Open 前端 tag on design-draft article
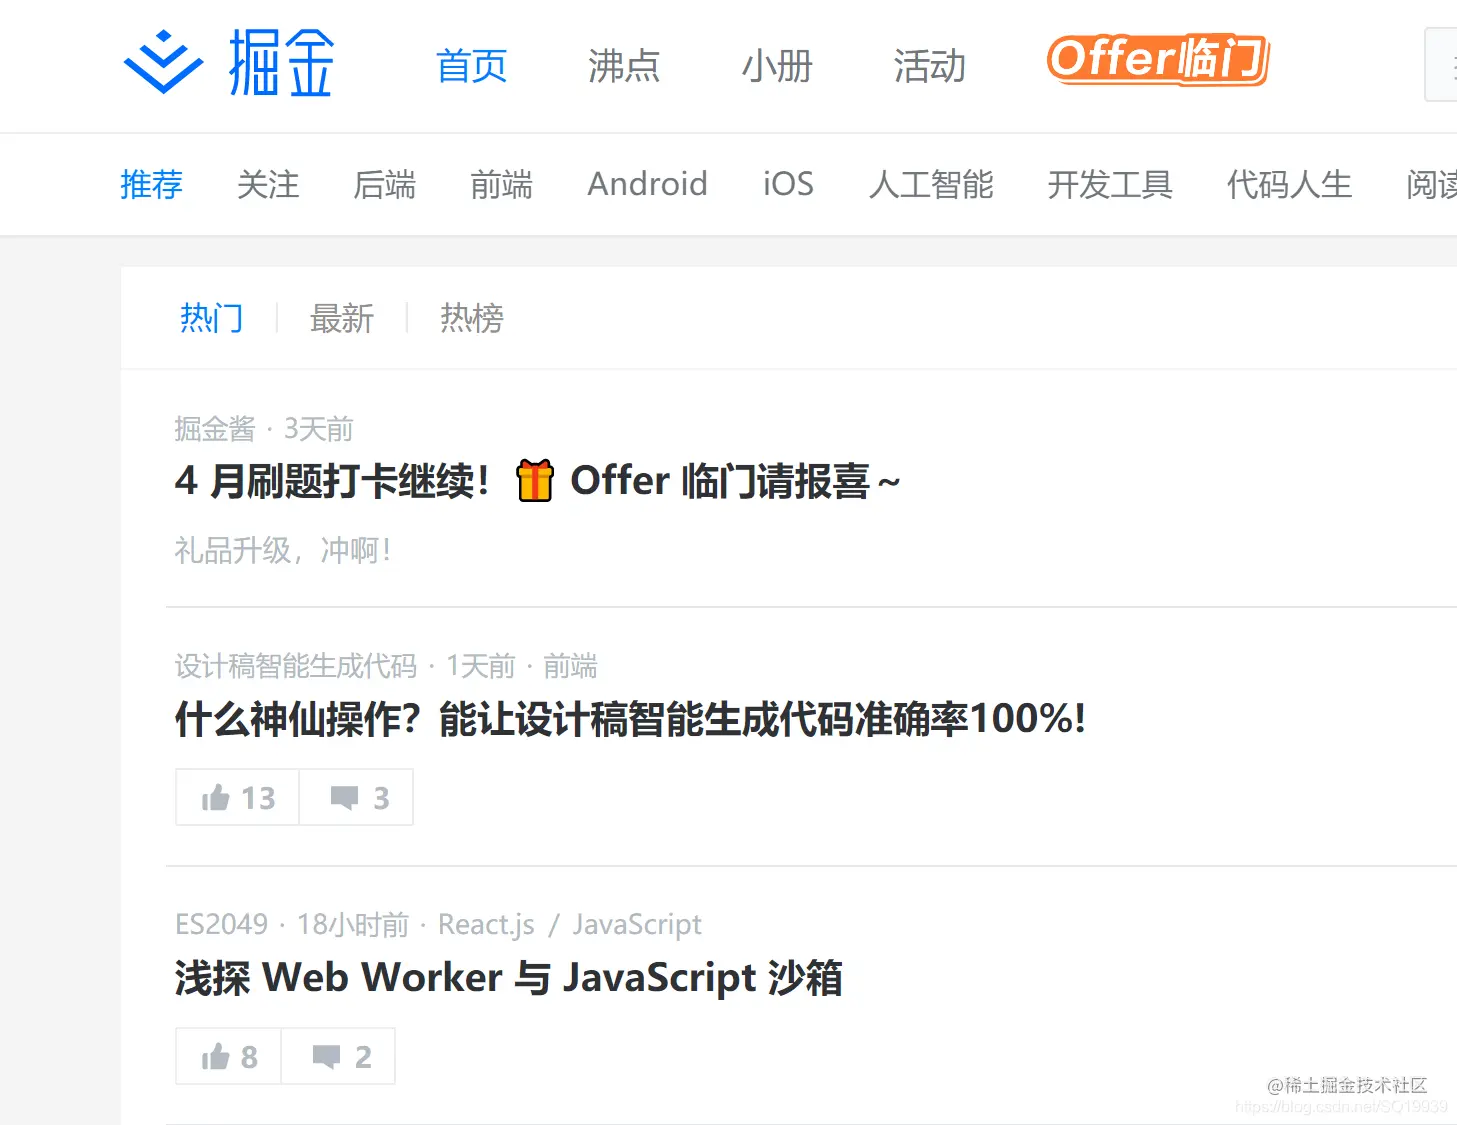1457x1125 pixels. pyautogui.click(x=570, y=666)
